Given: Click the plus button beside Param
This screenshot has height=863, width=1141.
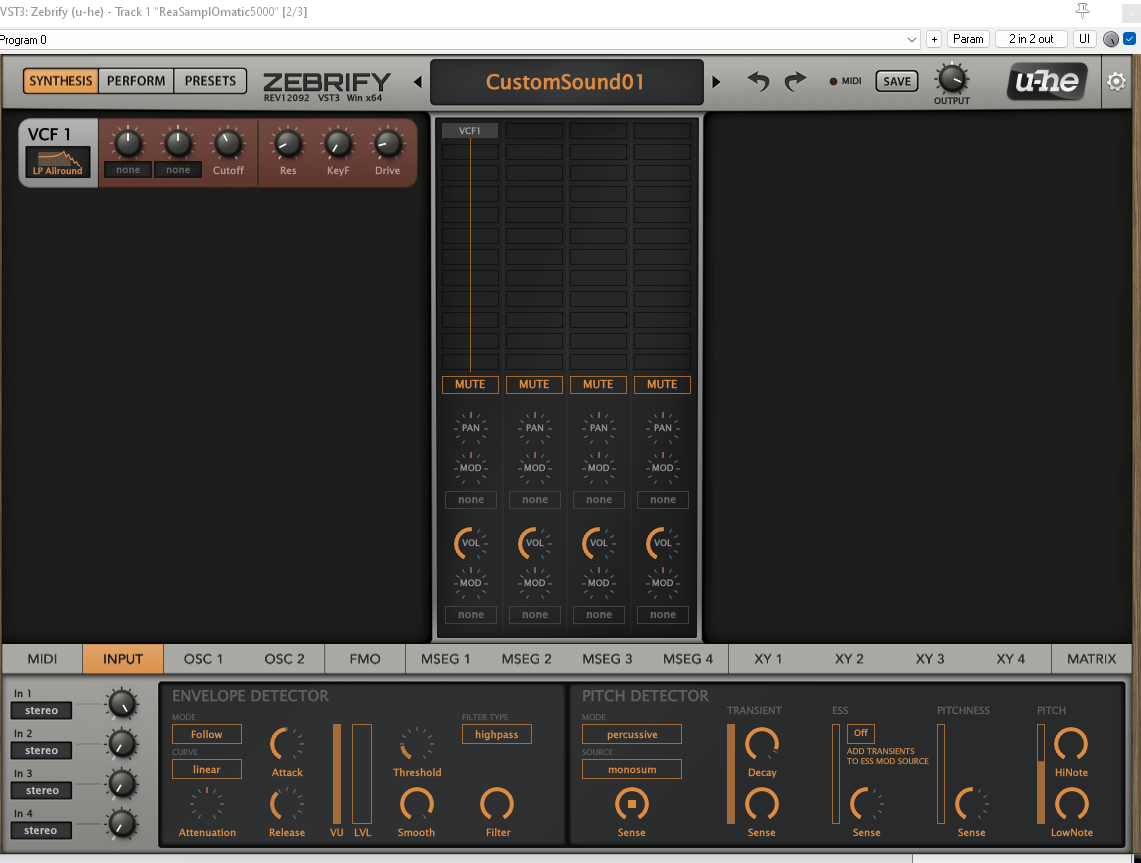Looking at the screenshot, I should [x=934, y=39].
